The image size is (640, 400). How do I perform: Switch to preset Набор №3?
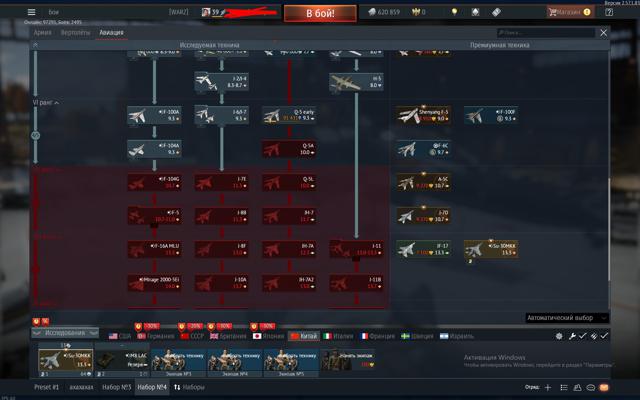(x=116, y=387)
